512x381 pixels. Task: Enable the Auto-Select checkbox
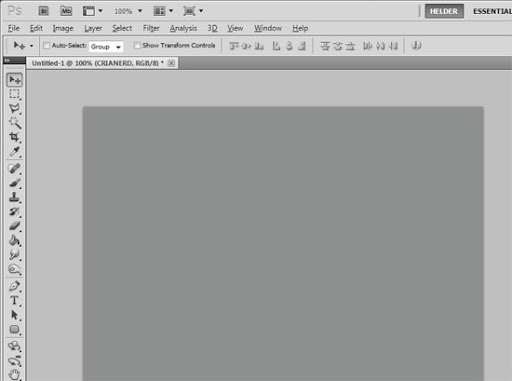pos(47,45)
